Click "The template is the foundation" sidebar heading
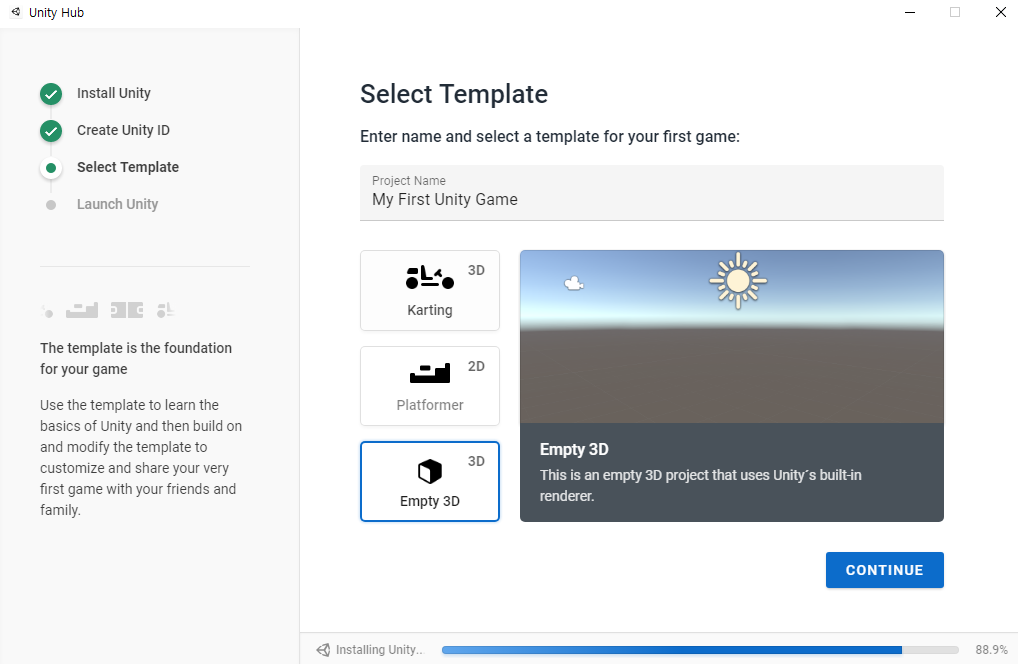This screenshot has height=664, width=1018. [x=136, y=358]
